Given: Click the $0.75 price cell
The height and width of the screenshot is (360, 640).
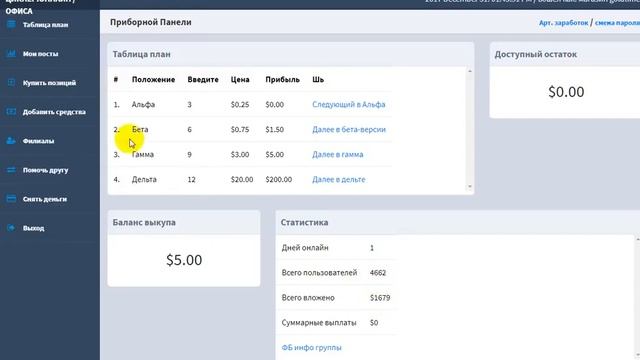Looking at the screenshot, I should click(x=240, y=129).
